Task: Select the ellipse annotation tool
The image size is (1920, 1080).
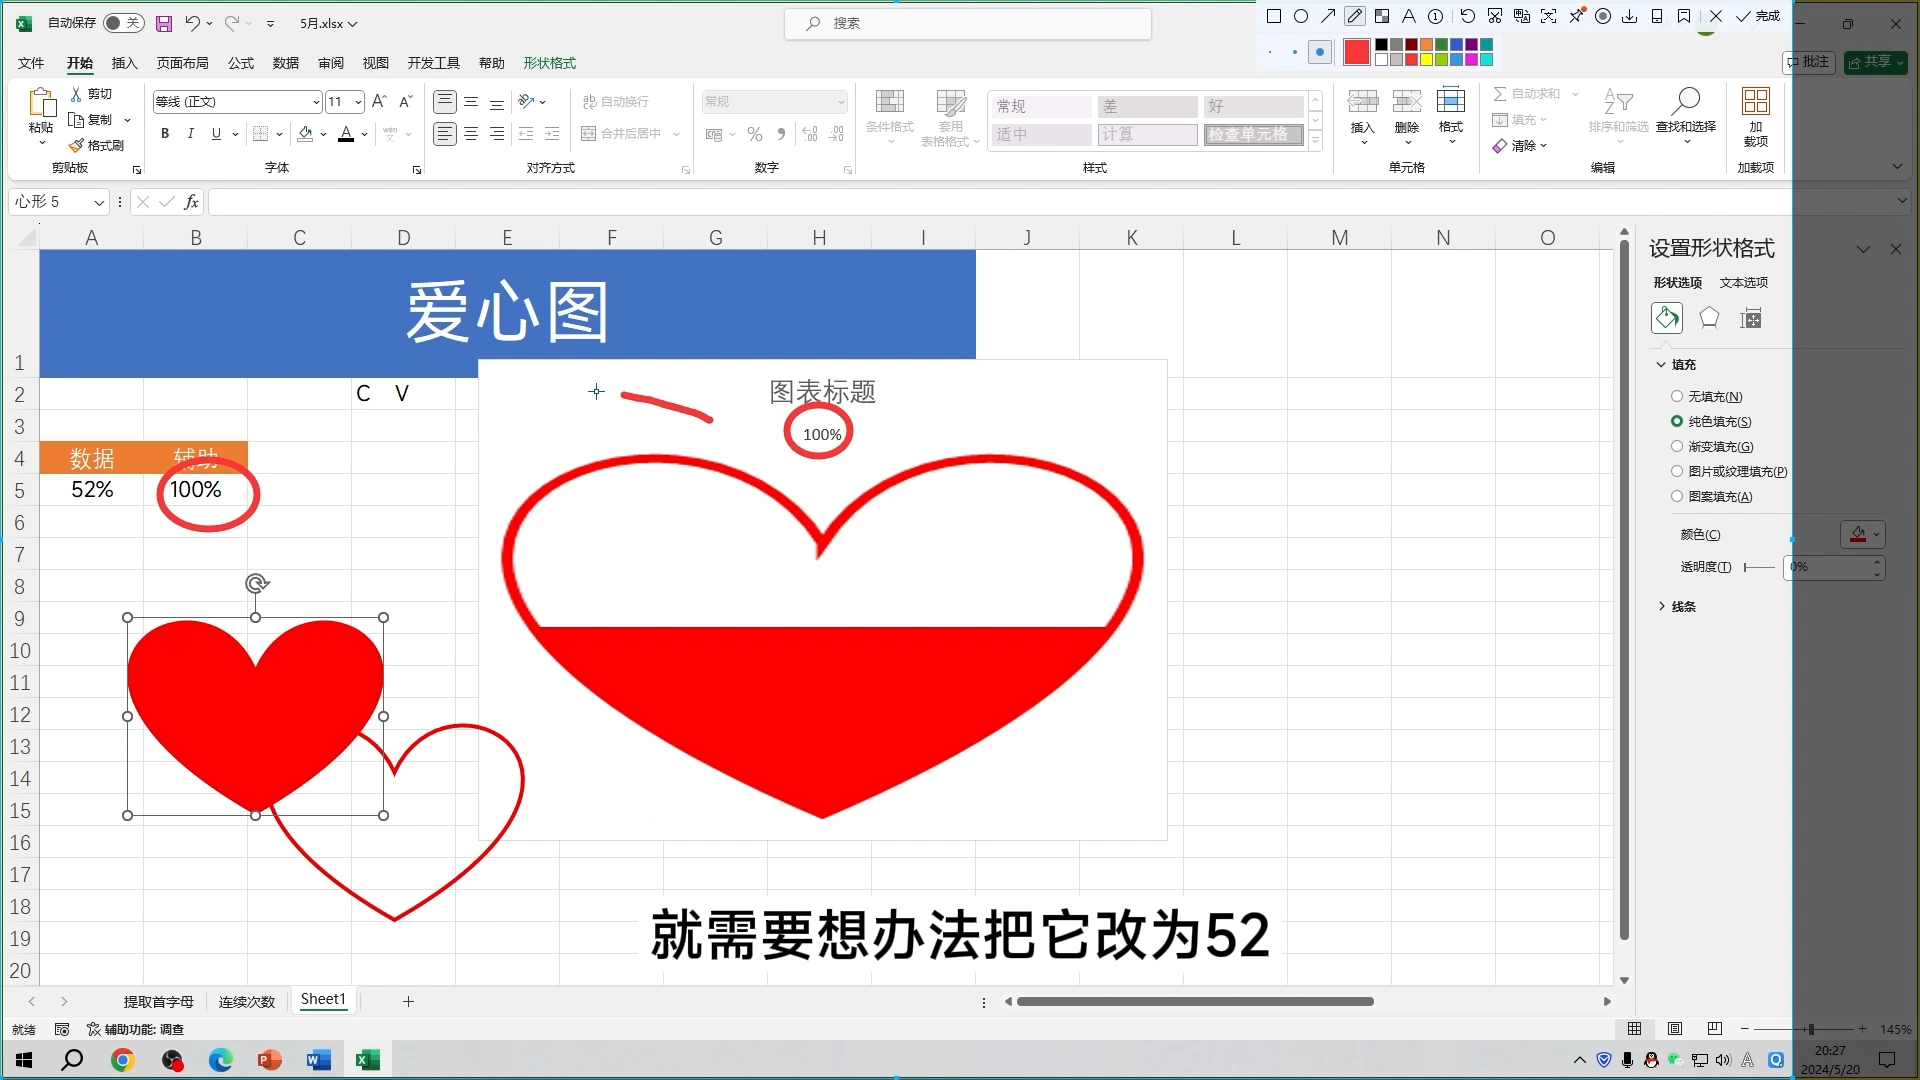Action: 1300,16
